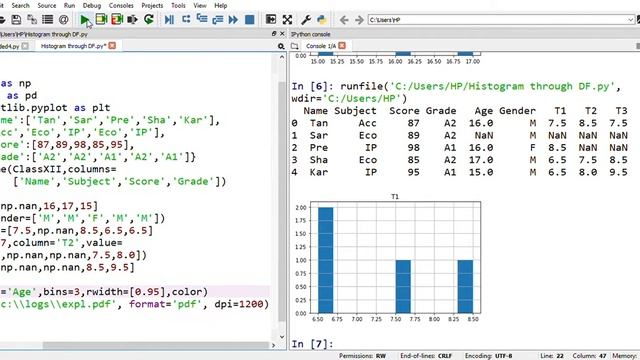Viewport: 640px width, 360px height.
Task: Close the untitled4.py tab
Action: [x=25, y=46]
